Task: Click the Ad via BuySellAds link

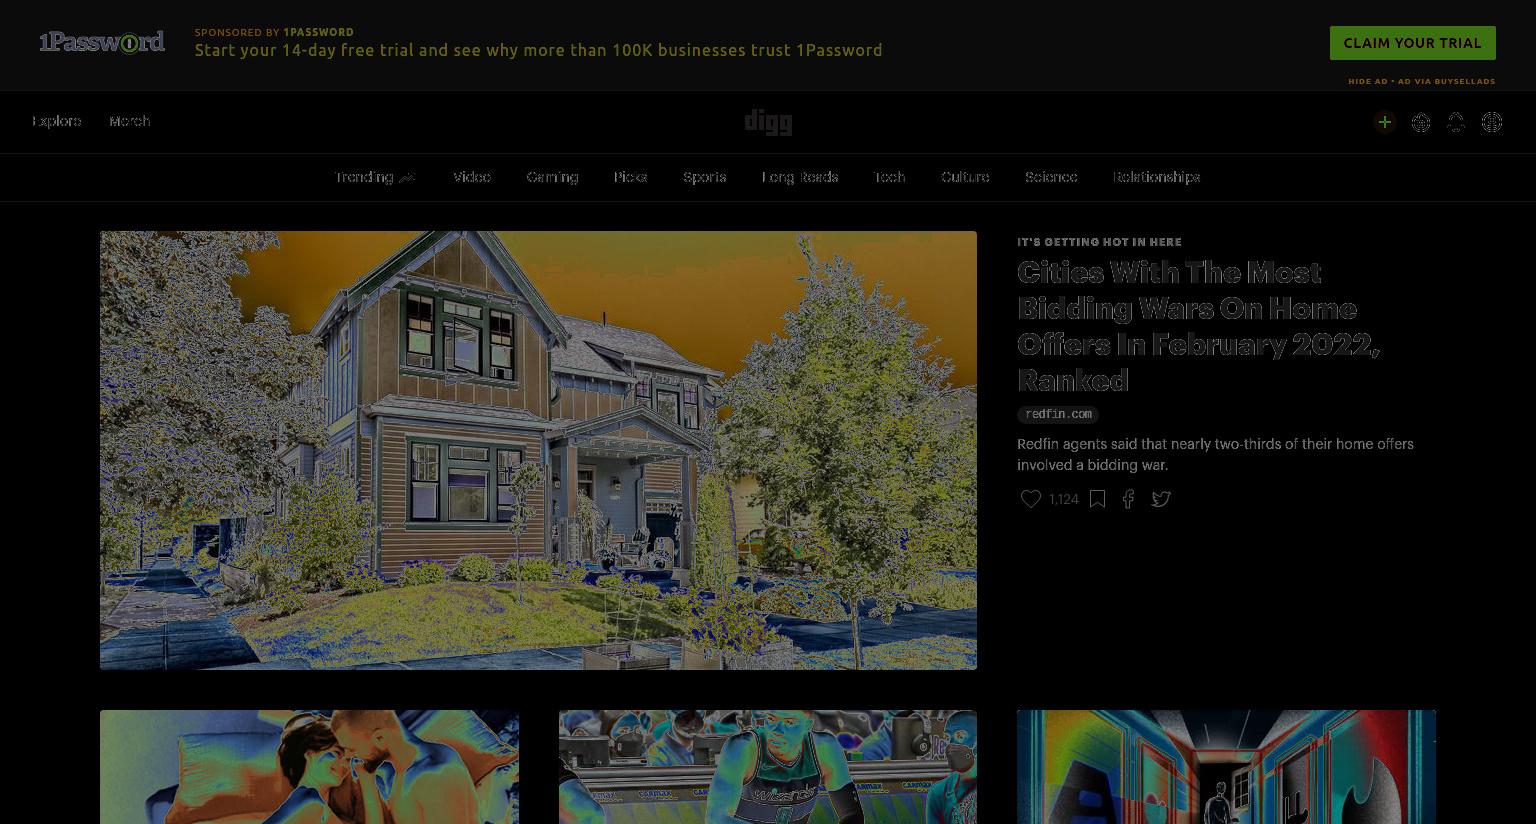Action: point(1447,82)
